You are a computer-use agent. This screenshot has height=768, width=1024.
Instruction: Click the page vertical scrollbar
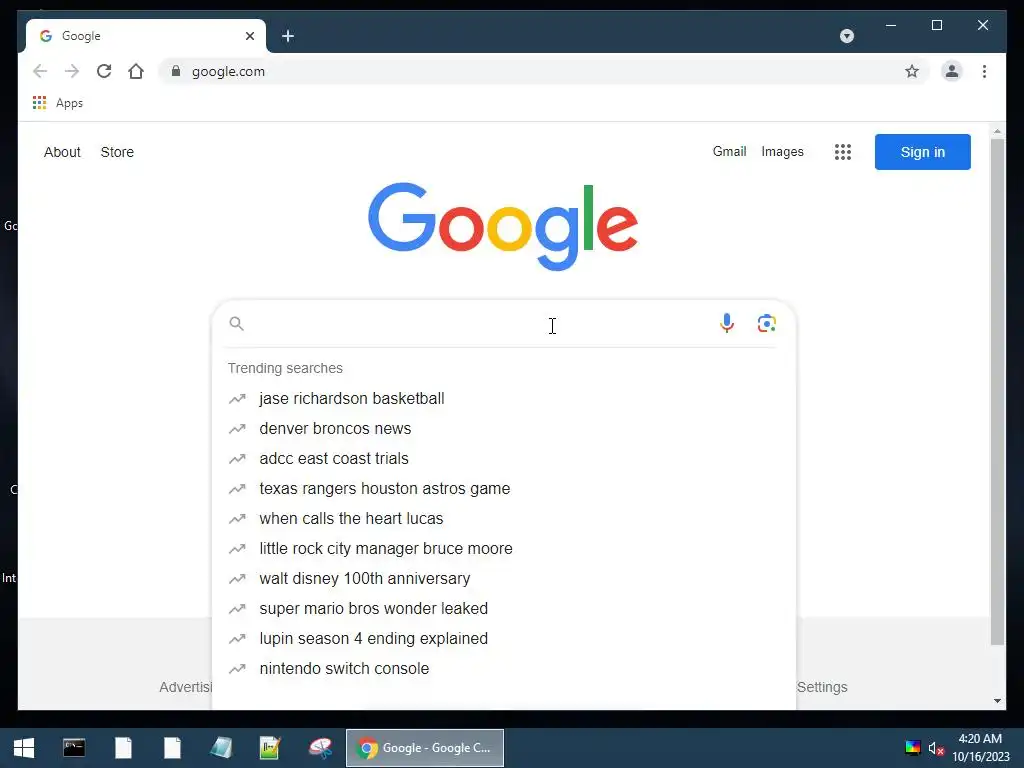(x=997, y=392)
